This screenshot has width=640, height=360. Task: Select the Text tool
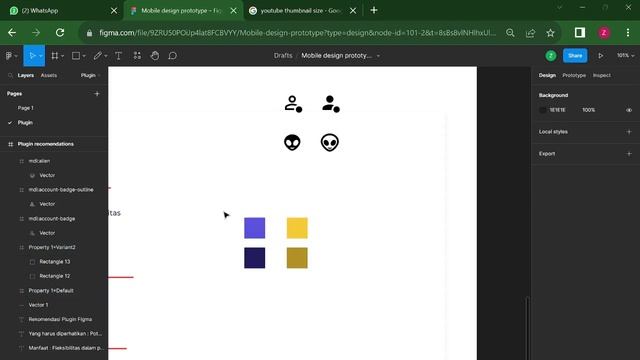pyautogui.click(x=118, y=56)
